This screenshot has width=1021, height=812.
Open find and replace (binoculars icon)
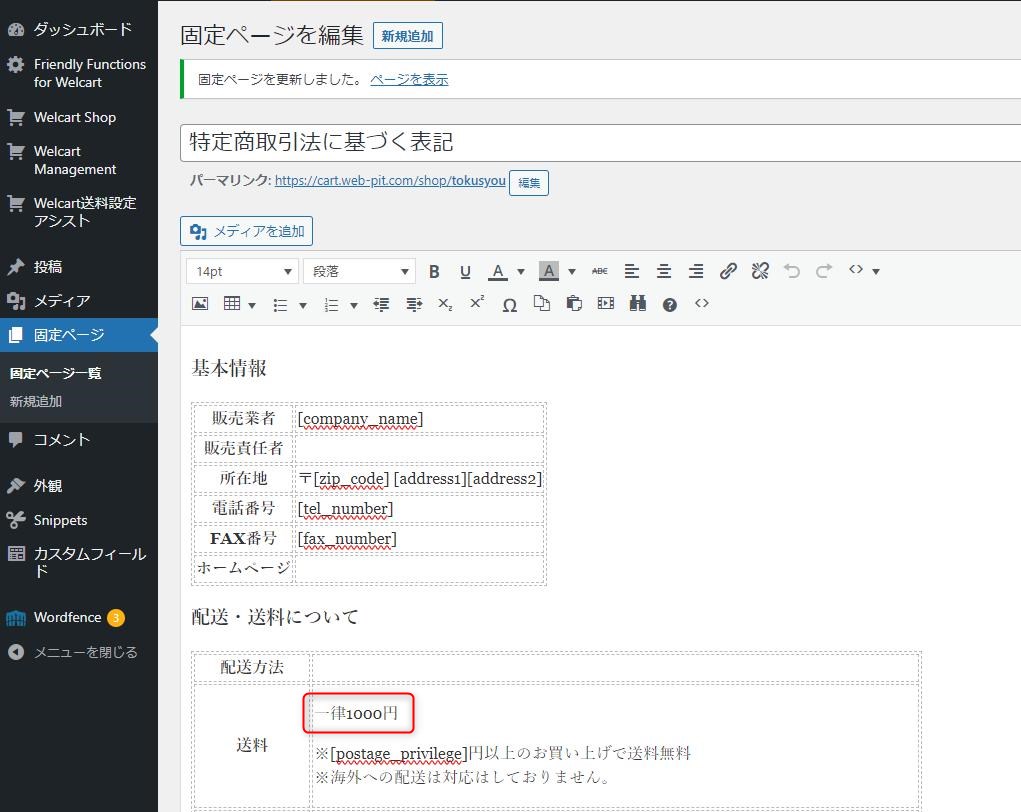[637, 304]
